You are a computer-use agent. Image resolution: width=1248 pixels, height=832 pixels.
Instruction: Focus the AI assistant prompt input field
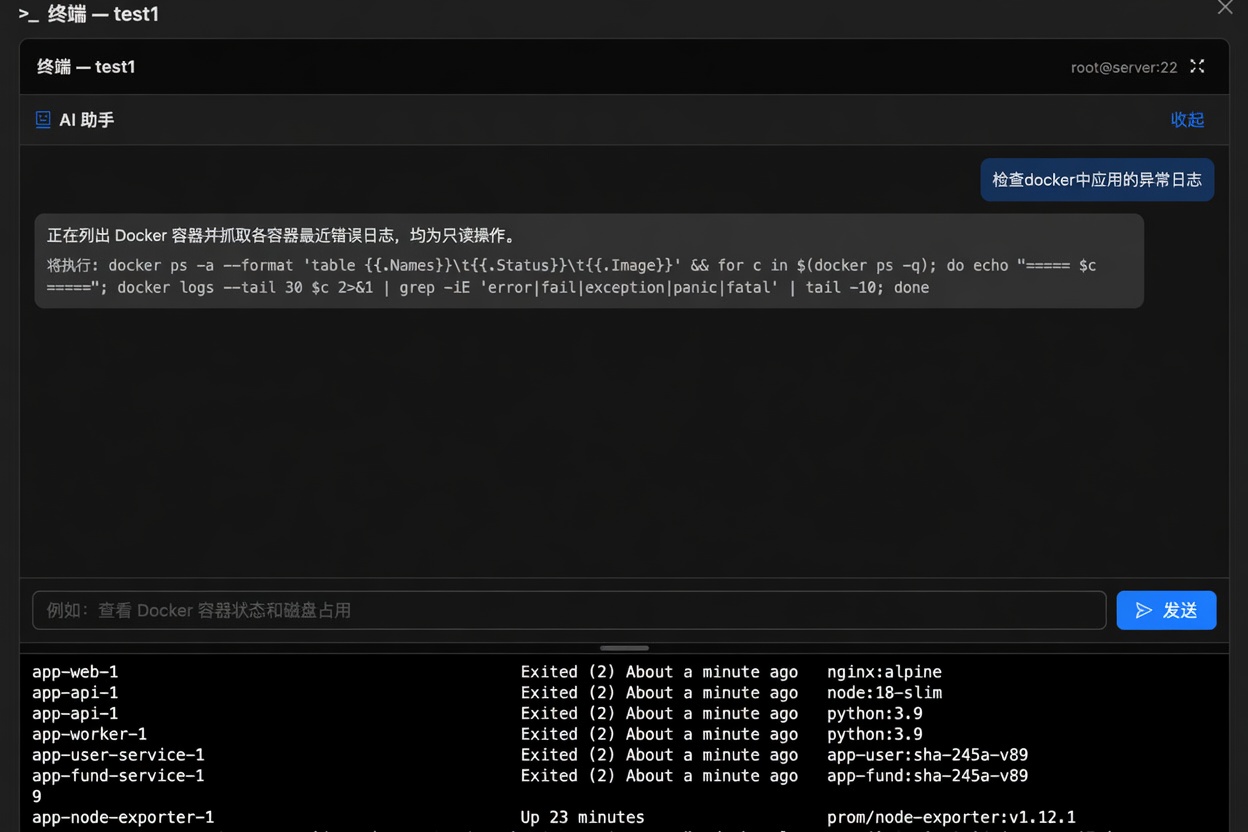pos(569,610)
